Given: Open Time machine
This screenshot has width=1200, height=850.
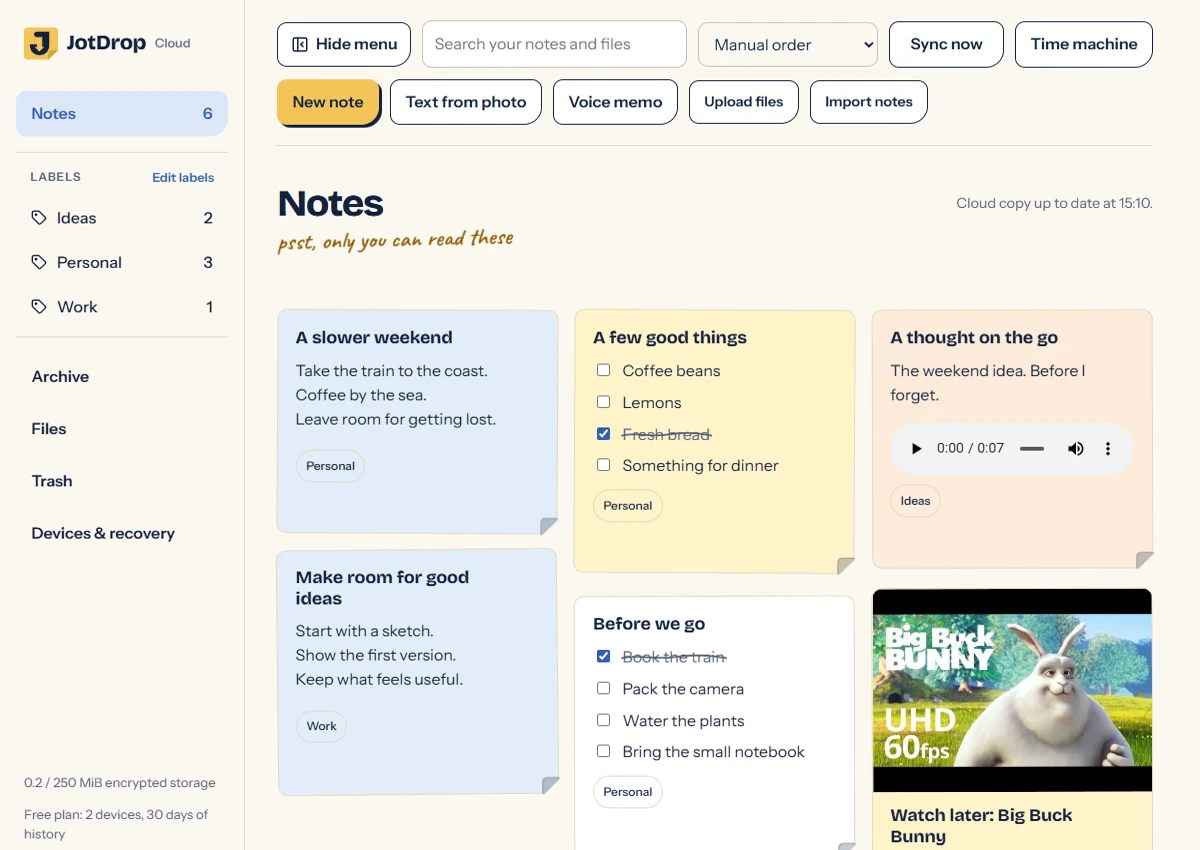Looking at the screenshot, I should pos(1084,44).
